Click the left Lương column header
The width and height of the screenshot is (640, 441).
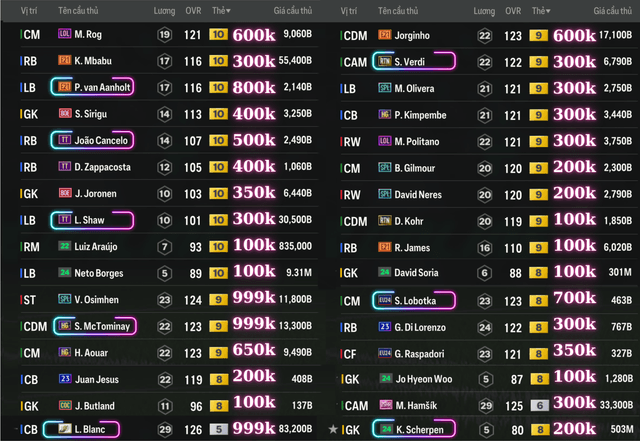164,11
